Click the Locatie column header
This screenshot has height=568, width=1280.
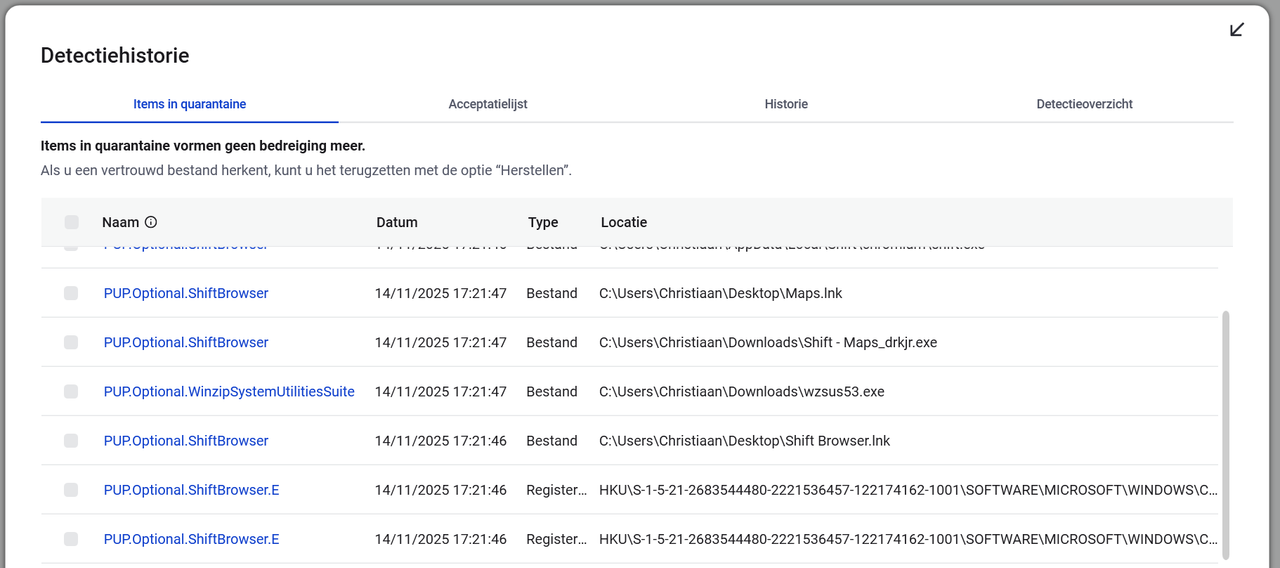(x=624, y=222)
